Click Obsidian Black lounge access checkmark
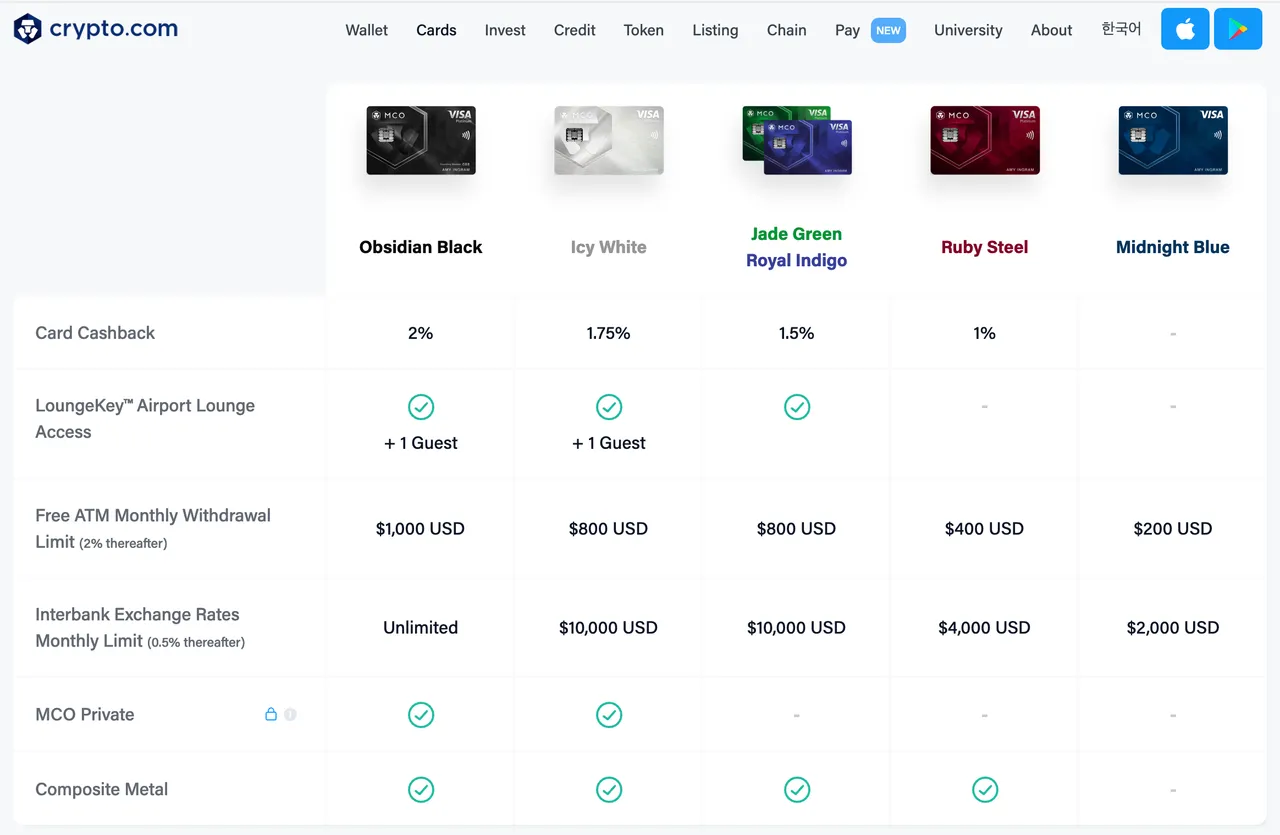The height and width of the screenshot is (835, 1280). click(x=421, y=407)
